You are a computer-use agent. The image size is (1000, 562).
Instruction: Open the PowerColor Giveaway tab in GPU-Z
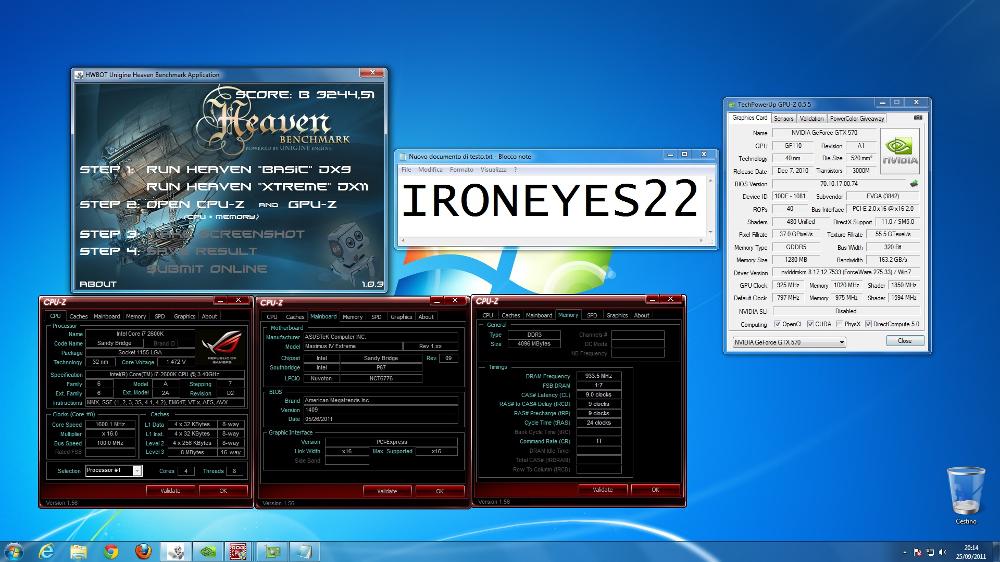coord(857,119)
